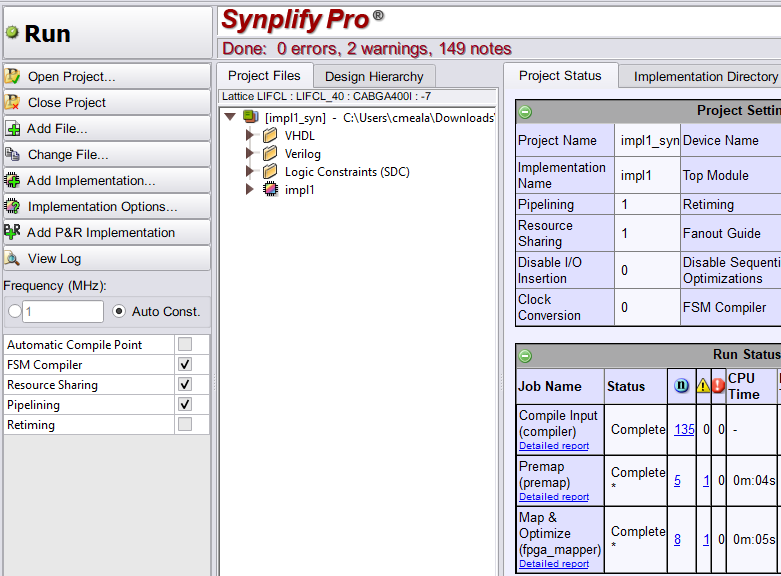Screen dimensions: 781x576
Task: Open Map & Optimize Detailed report link
Action: pyautogui.click(x=554, y=564)
